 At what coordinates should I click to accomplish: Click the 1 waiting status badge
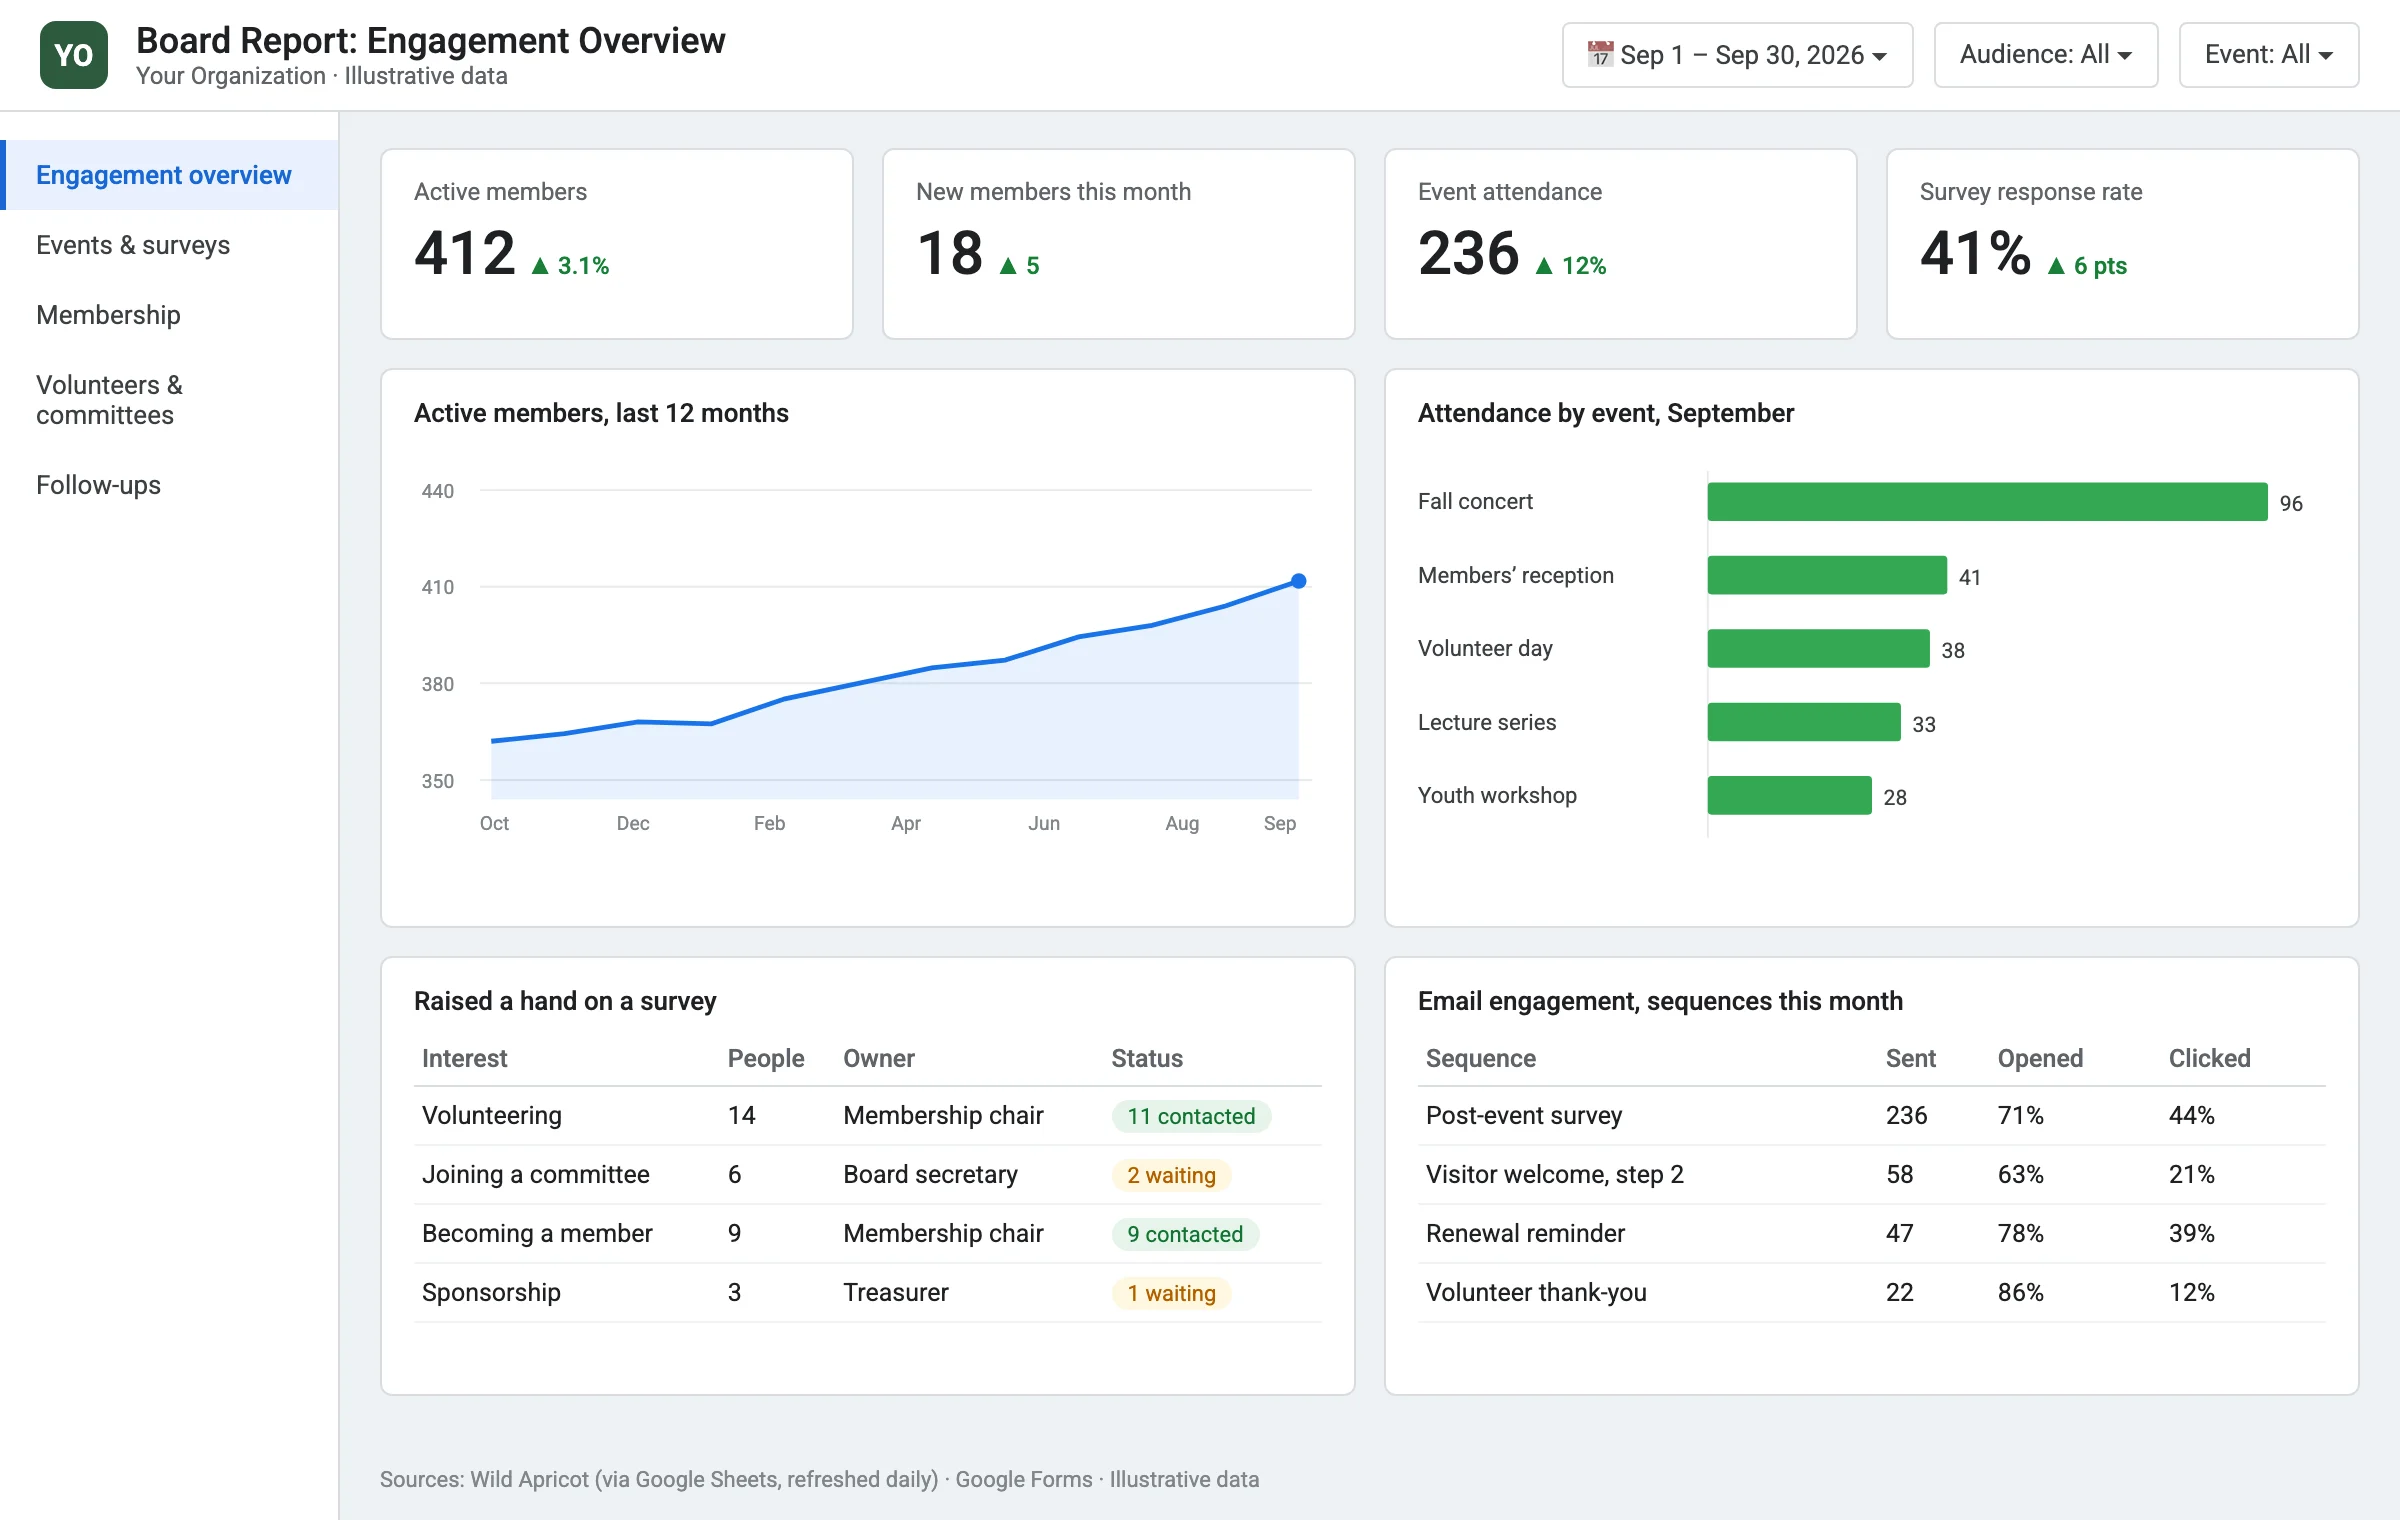coord(1171,1293)
